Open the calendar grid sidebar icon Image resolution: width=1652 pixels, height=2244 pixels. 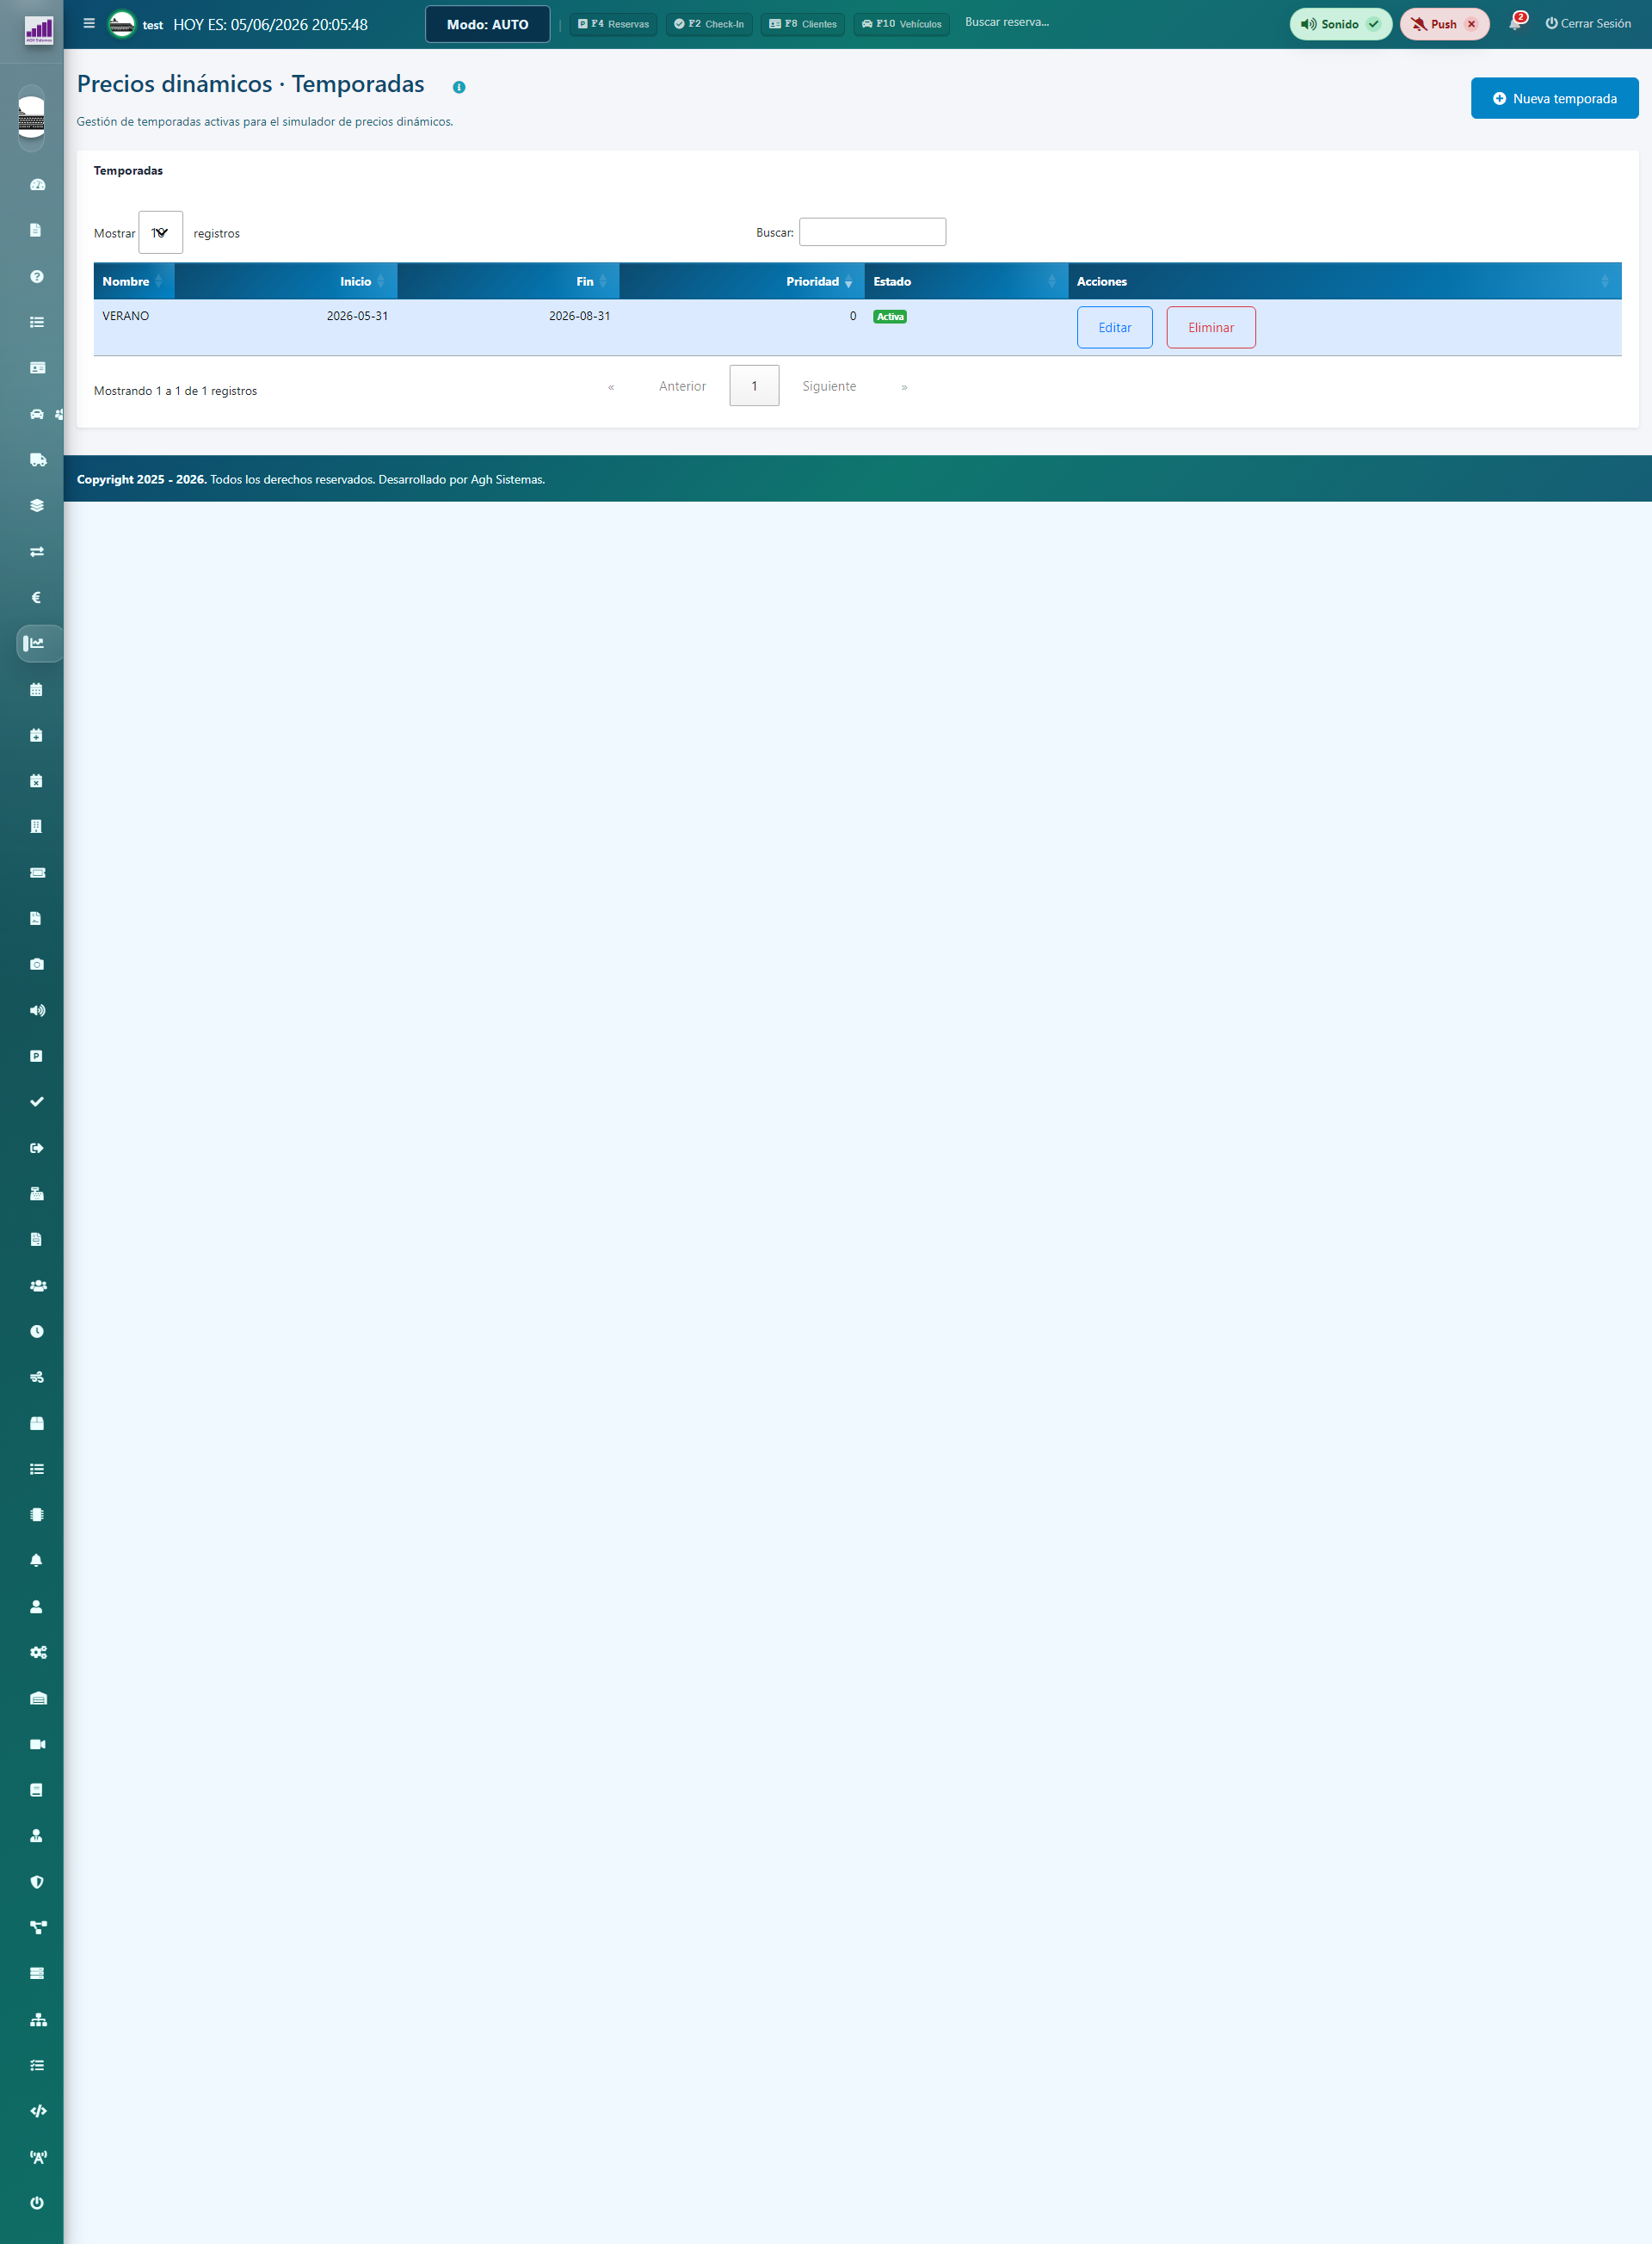tap(37, 689)
